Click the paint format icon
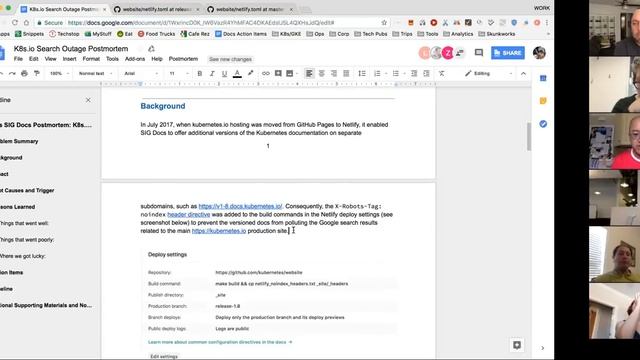The image size is (640, 360). (37, 73)
